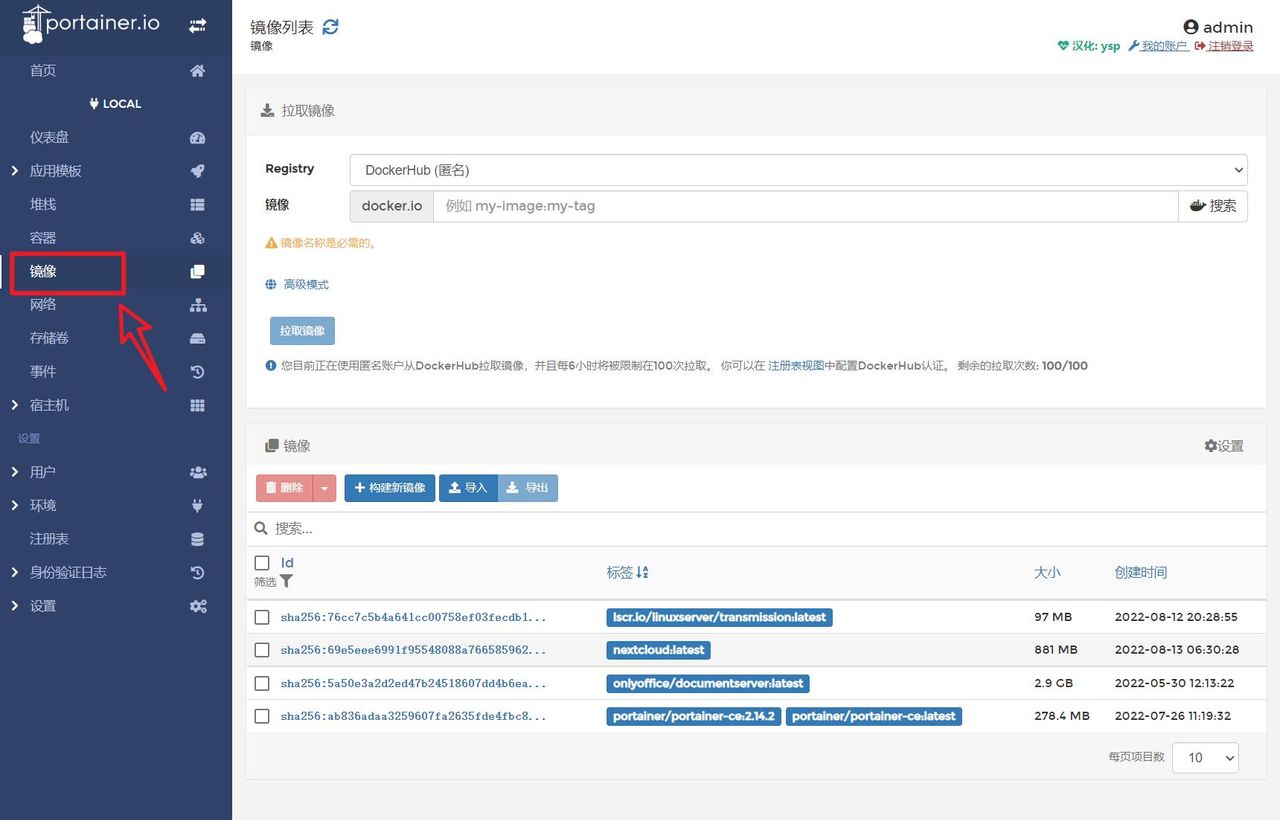This screenshot has width=1280, height=820.
Task: Open the 我的账户 link
Action: (1158, 46)
